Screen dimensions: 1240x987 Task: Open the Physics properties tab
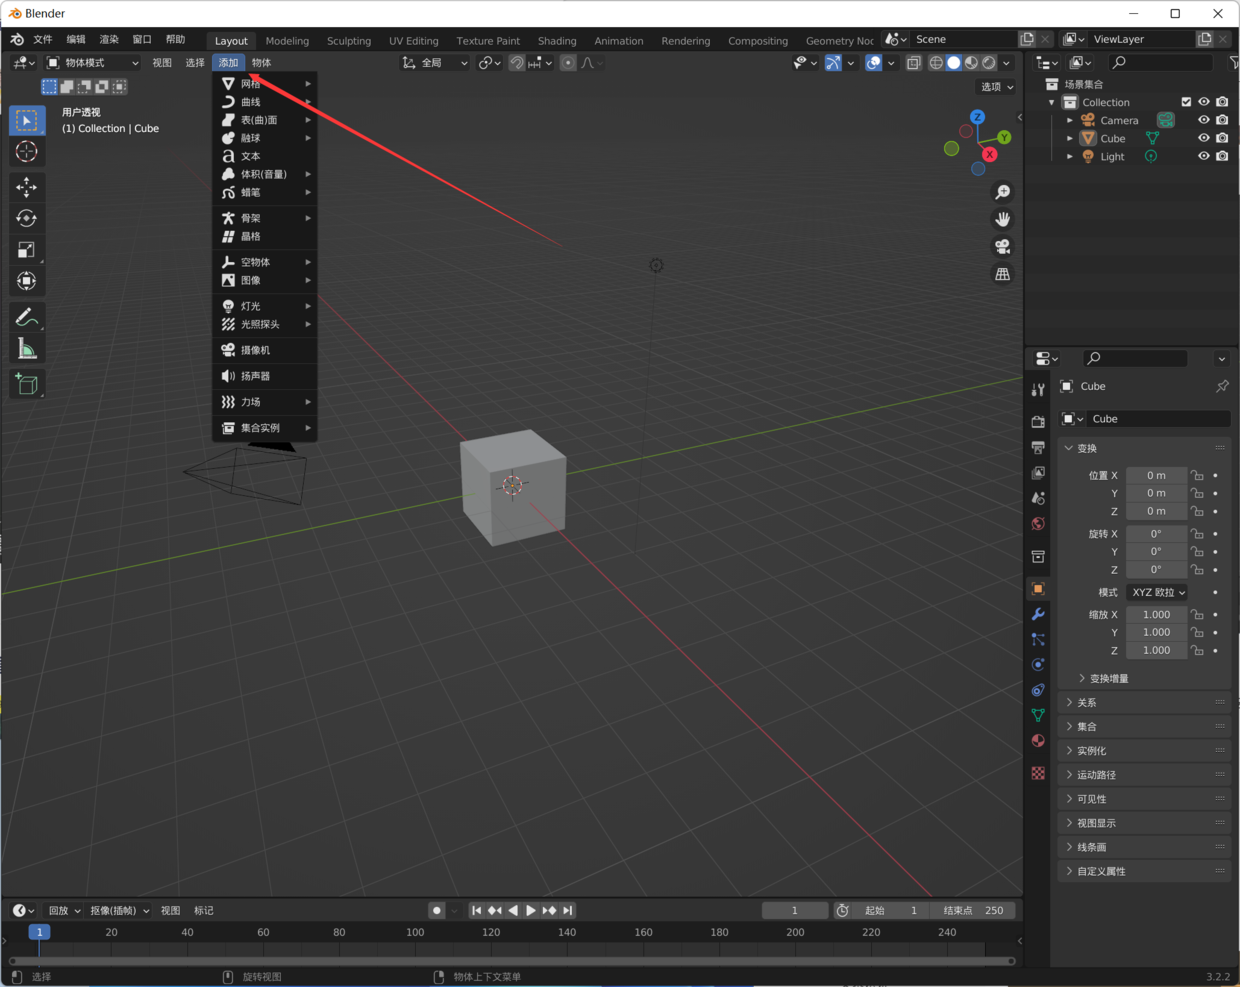pos(1038,664)
